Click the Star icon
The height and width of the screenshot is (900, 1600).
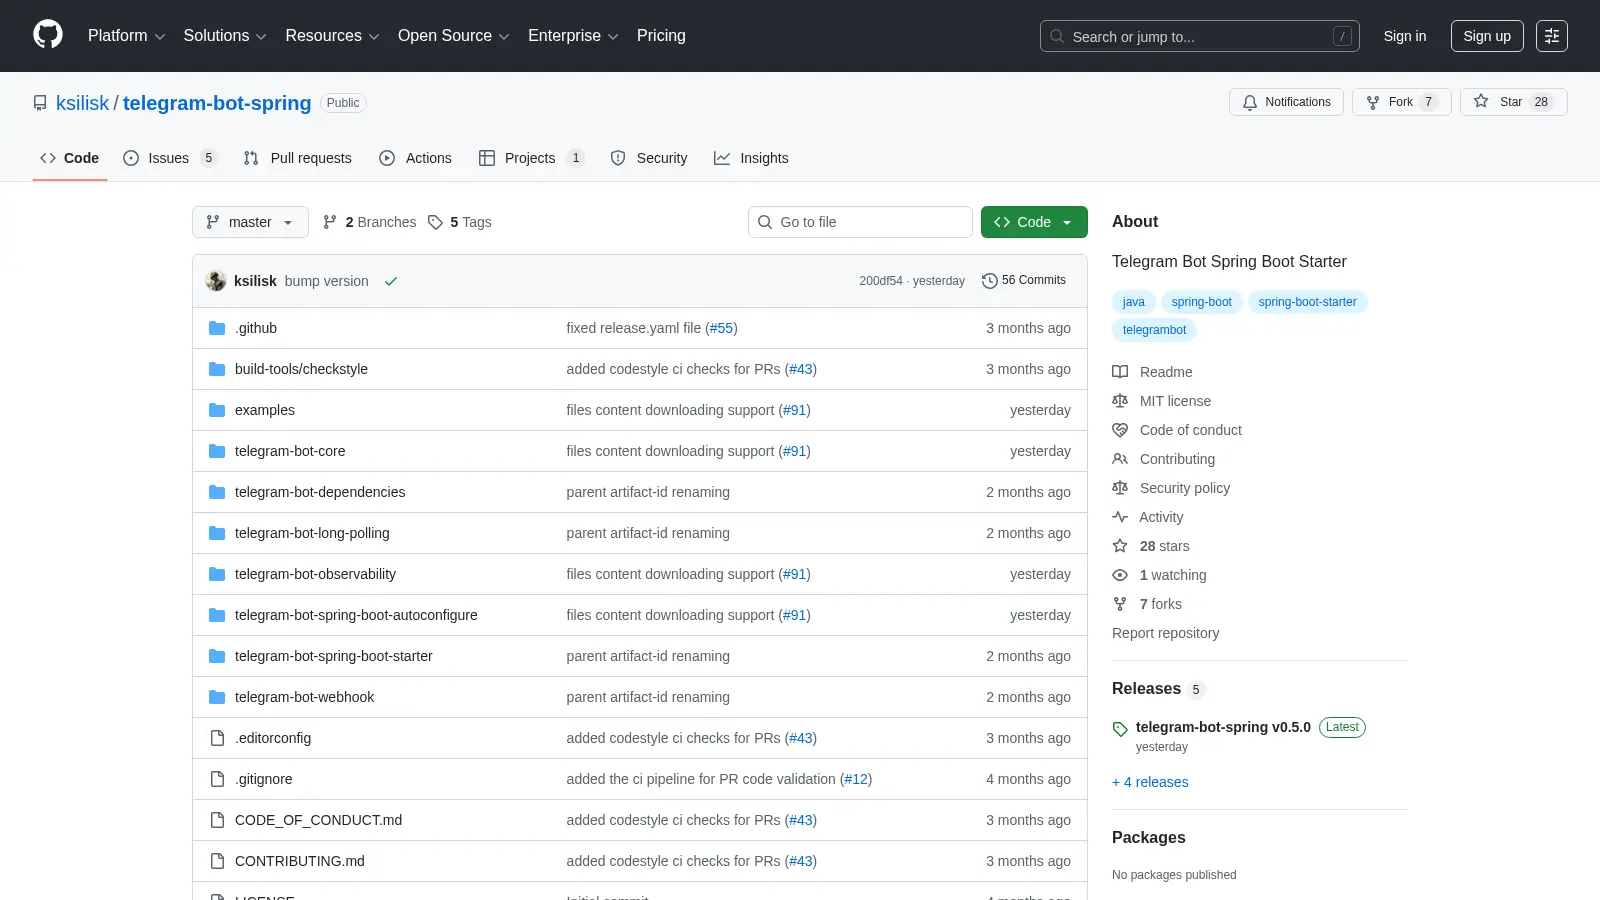point(1481,102)
